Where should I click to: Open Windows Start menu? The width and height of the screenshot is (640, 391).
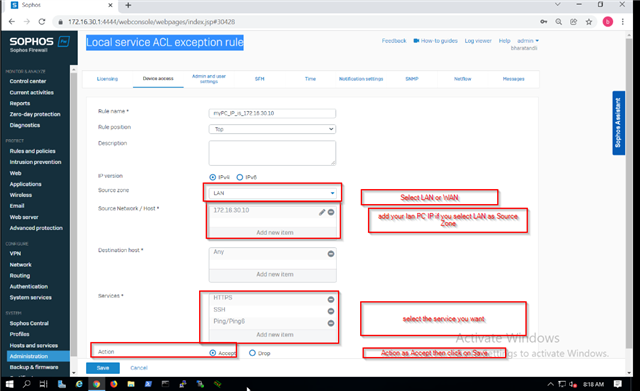point(9,384)
